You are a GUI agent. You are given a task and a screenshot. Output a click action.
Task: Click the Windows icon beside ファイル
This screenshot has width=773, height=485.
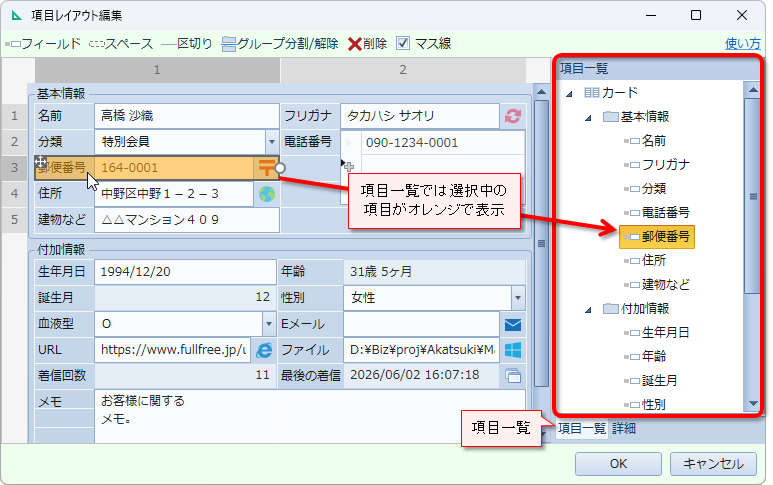(513, 350)
